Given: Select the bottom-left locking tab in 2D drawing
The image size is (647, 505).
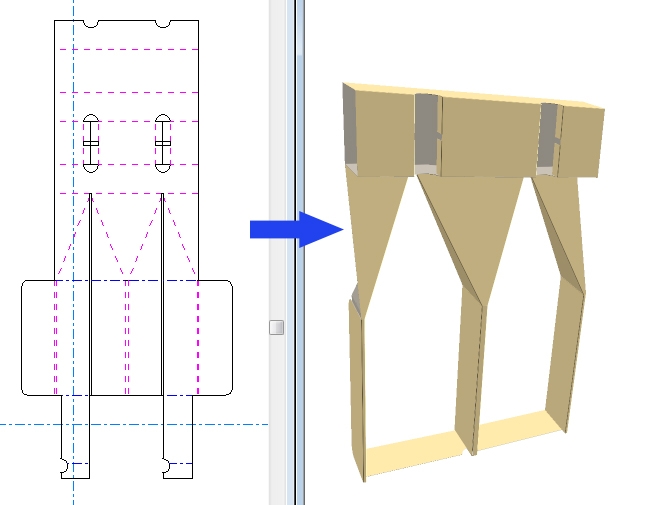Looking at the screenshot, I should tap(76, 440).
